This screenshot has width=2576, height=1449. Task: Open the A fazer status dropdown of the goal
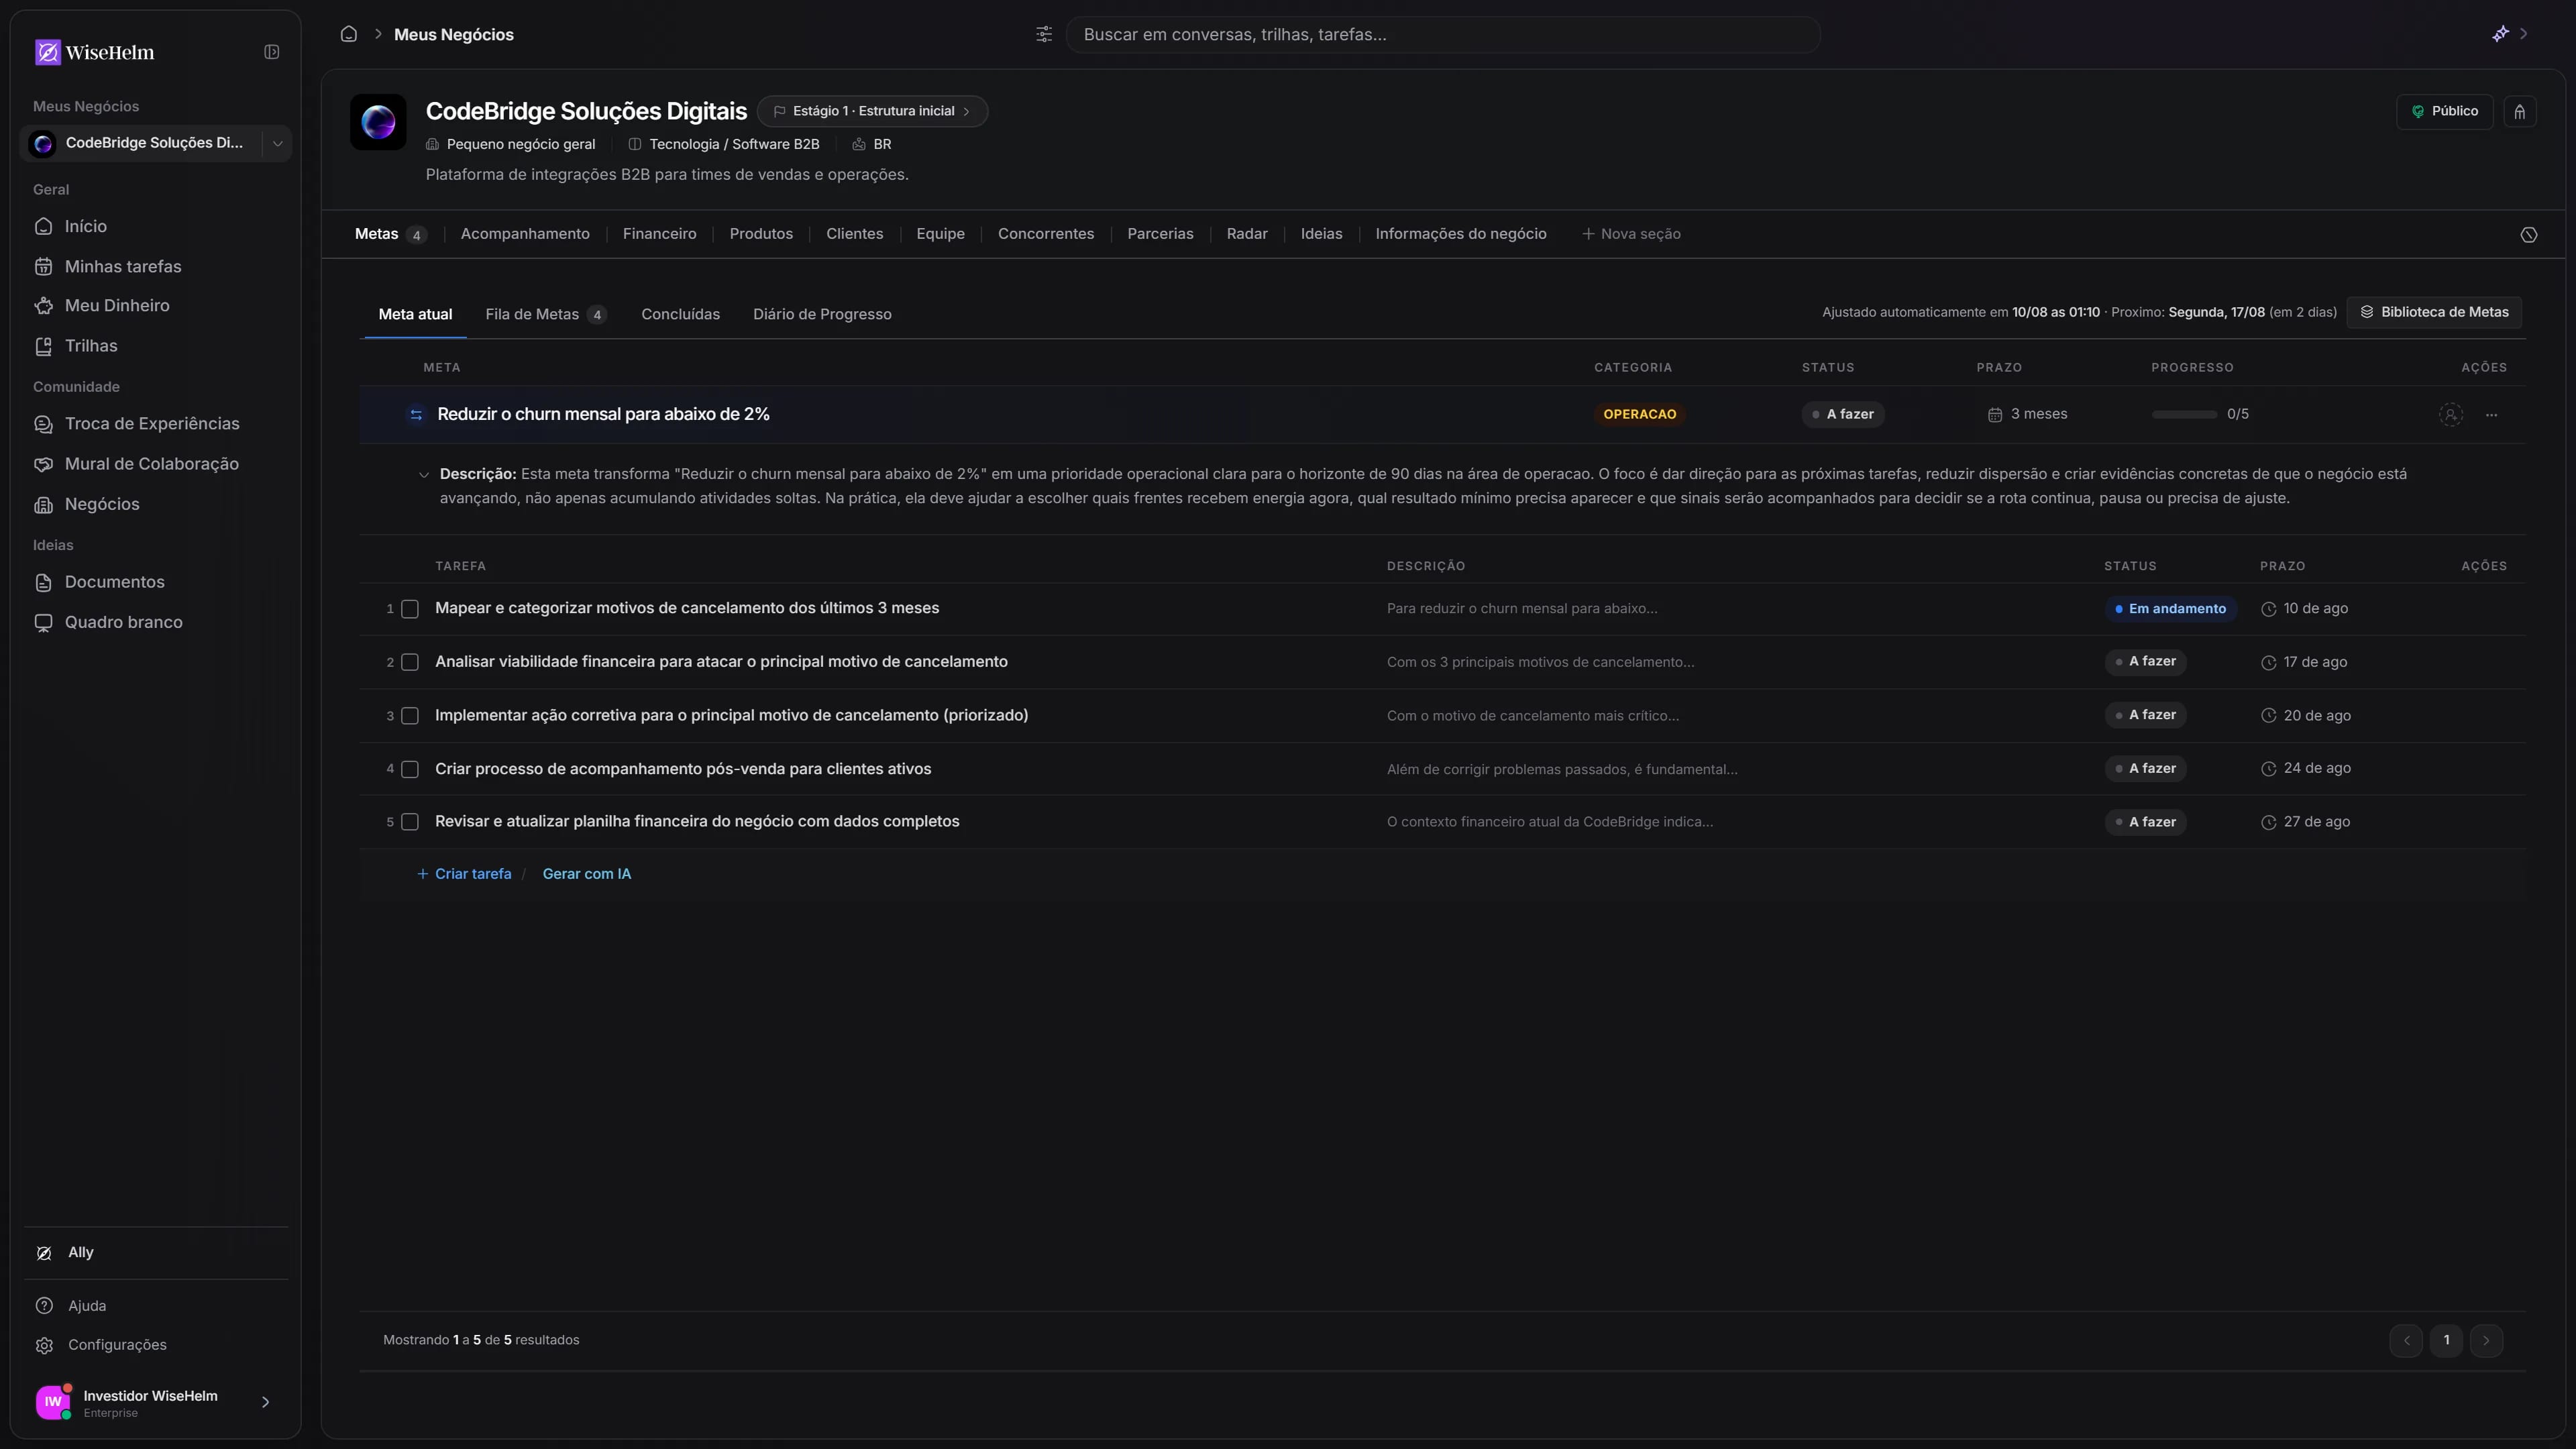coord(1843,414)
